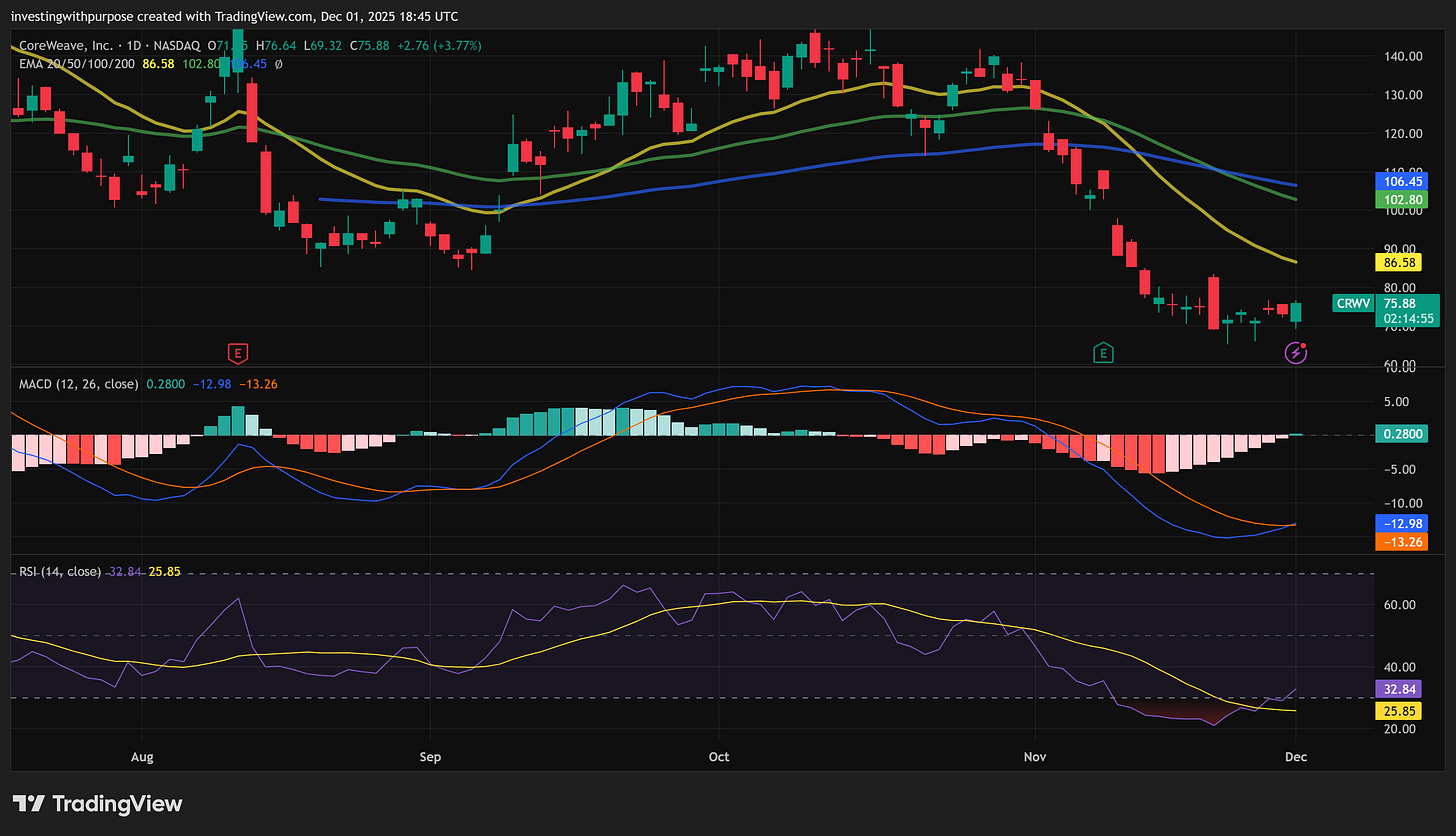Click the 120.00 price axis tick
1456x836 pixels.
pos(1404,133)
